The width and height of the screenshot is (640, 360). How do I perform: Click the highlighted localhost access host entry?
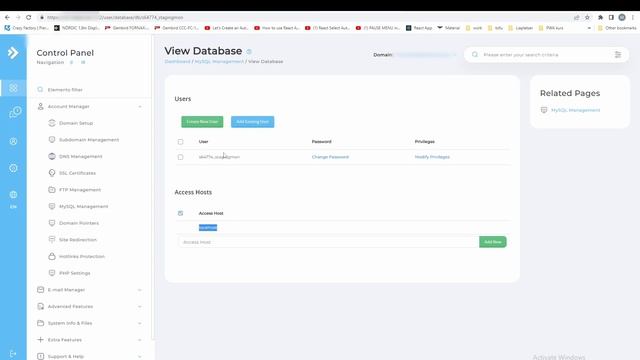pos(208,227)
